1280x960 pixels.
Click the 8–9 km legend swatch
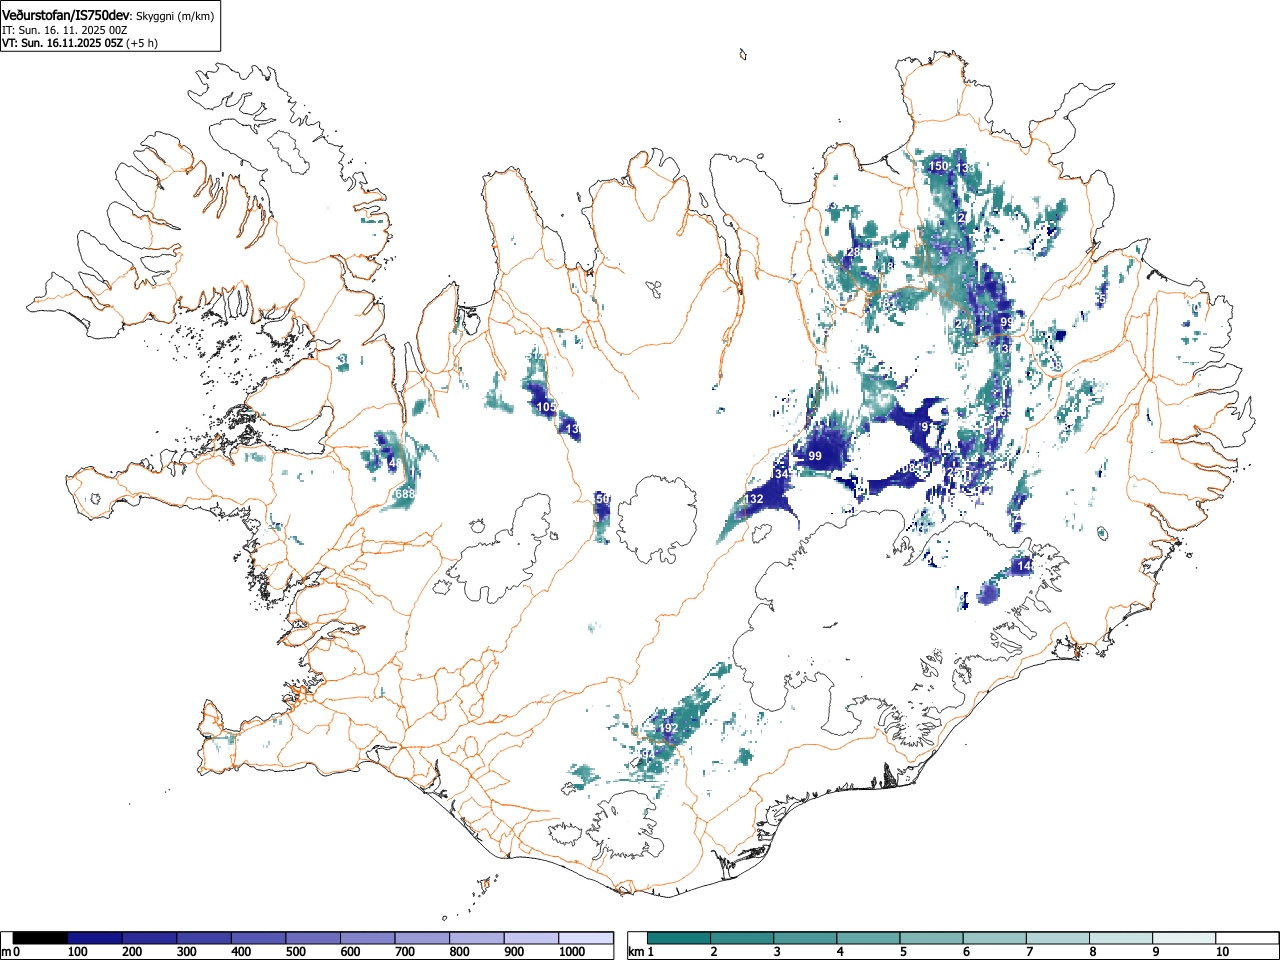pyautogui.click(x=1121, y=938)
